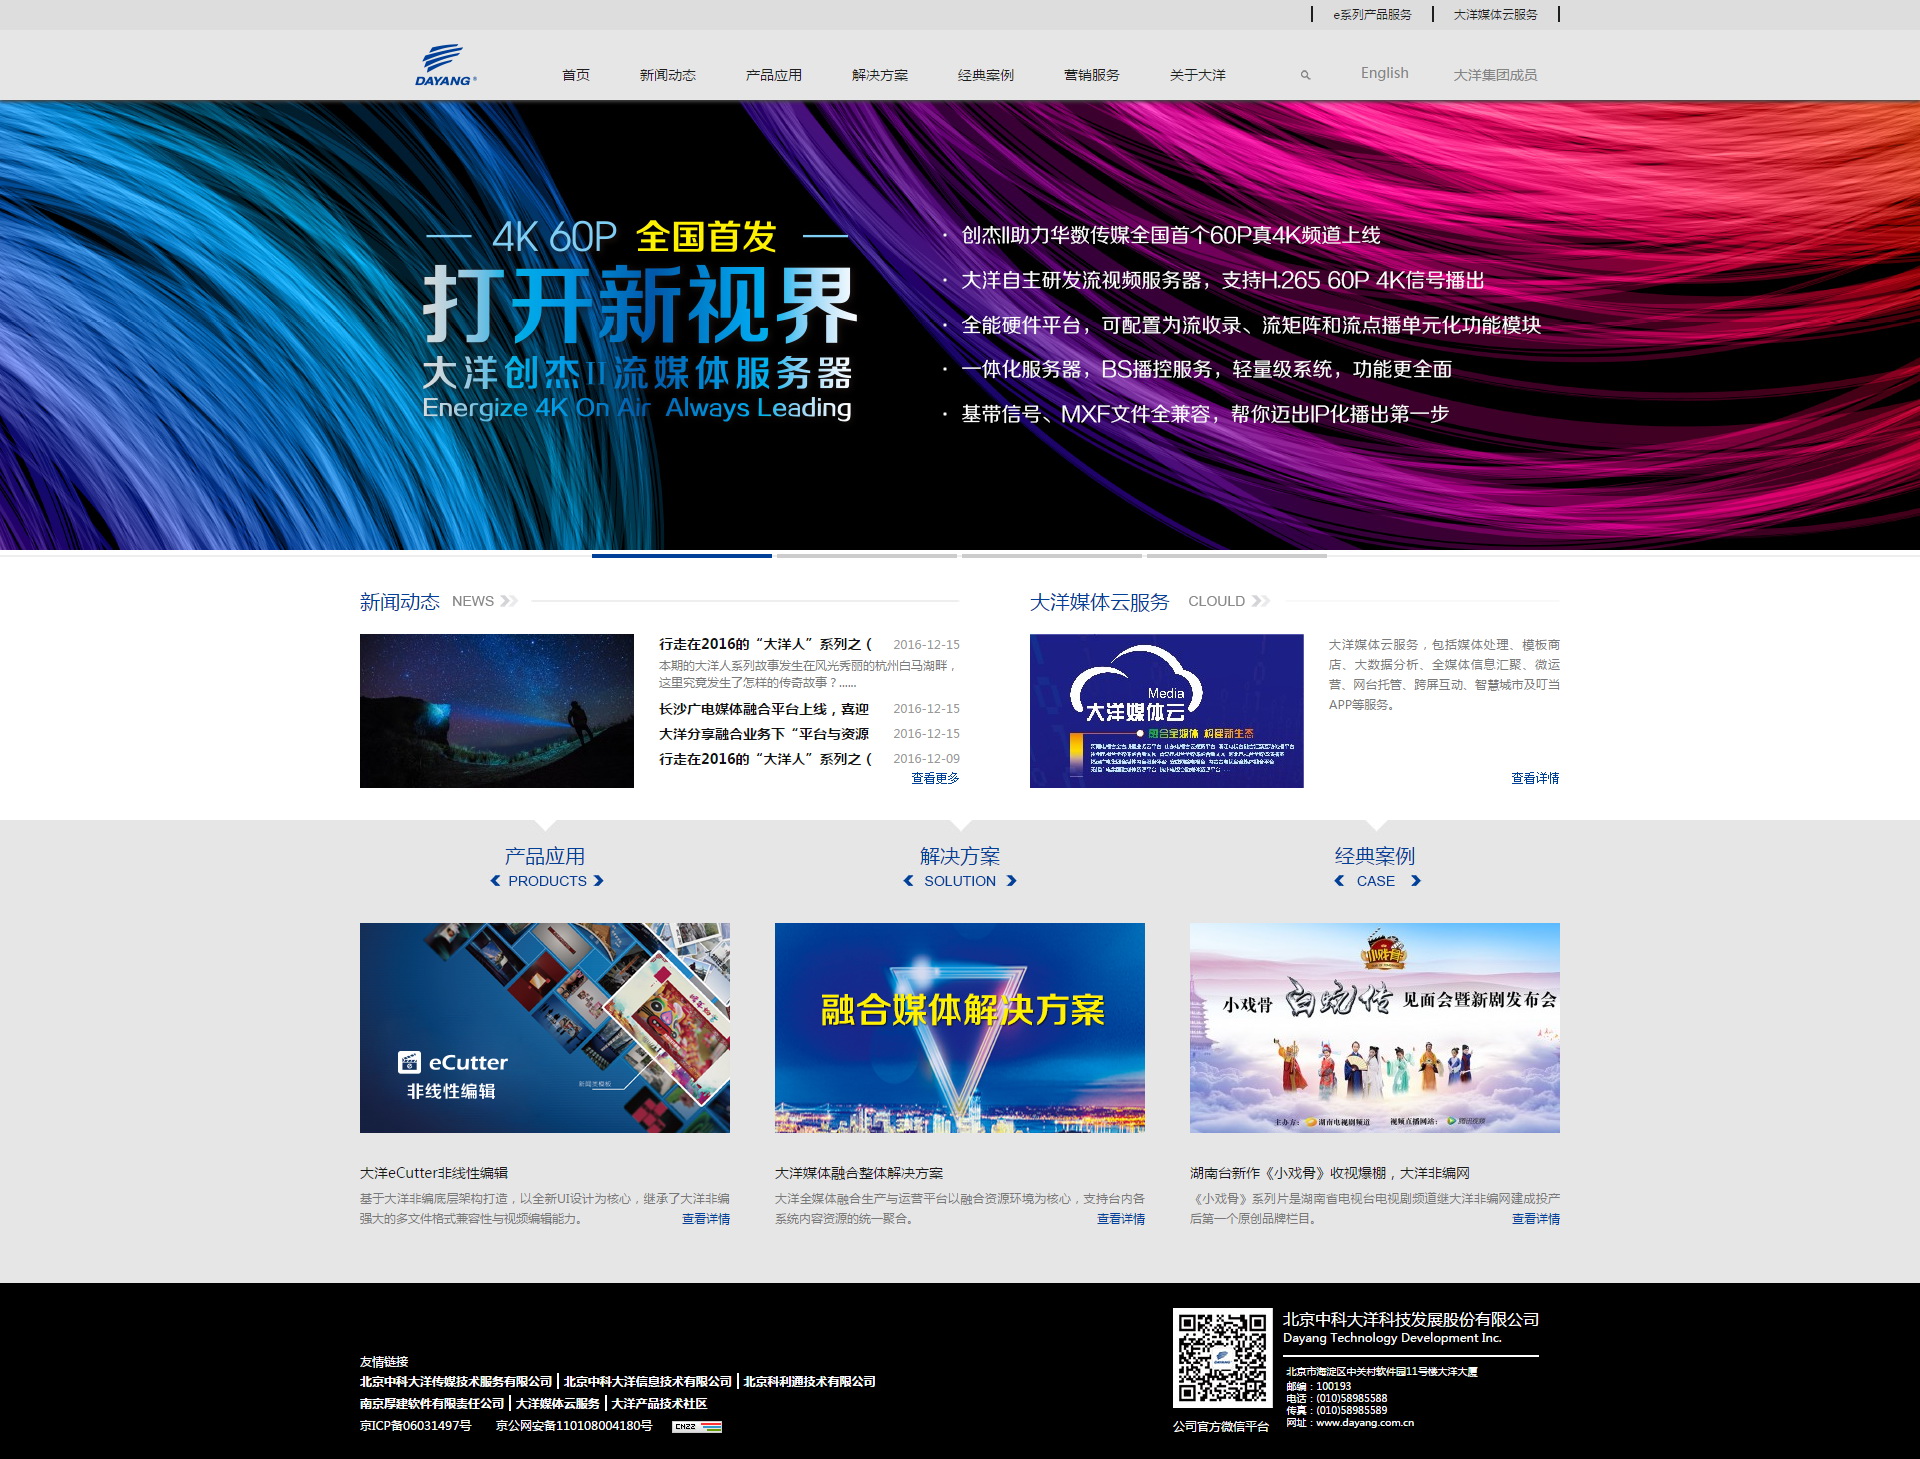Click the right arrow beside CASE

[x=1416, y=881]
